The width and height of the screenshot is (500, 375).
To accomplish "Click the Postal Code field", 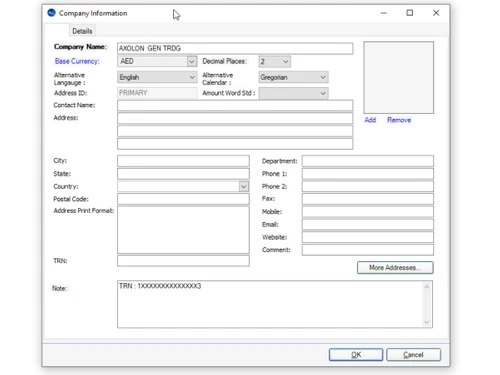I will pos(183,199).
